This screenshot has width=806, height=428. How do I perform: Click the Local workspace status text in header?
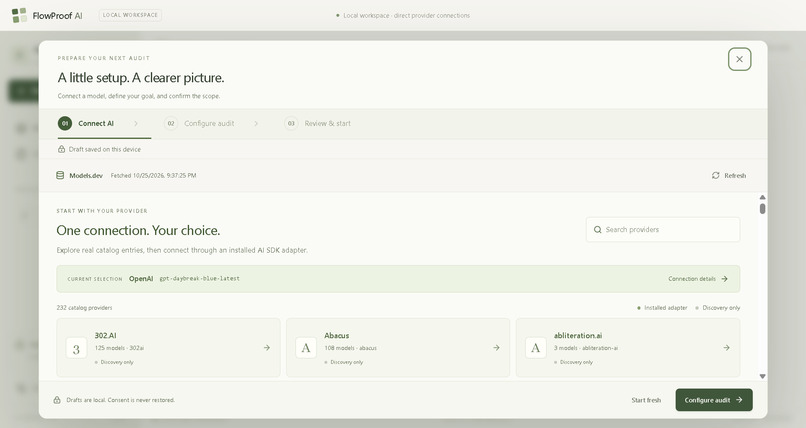pyautogui.click(x=403, y=15)
